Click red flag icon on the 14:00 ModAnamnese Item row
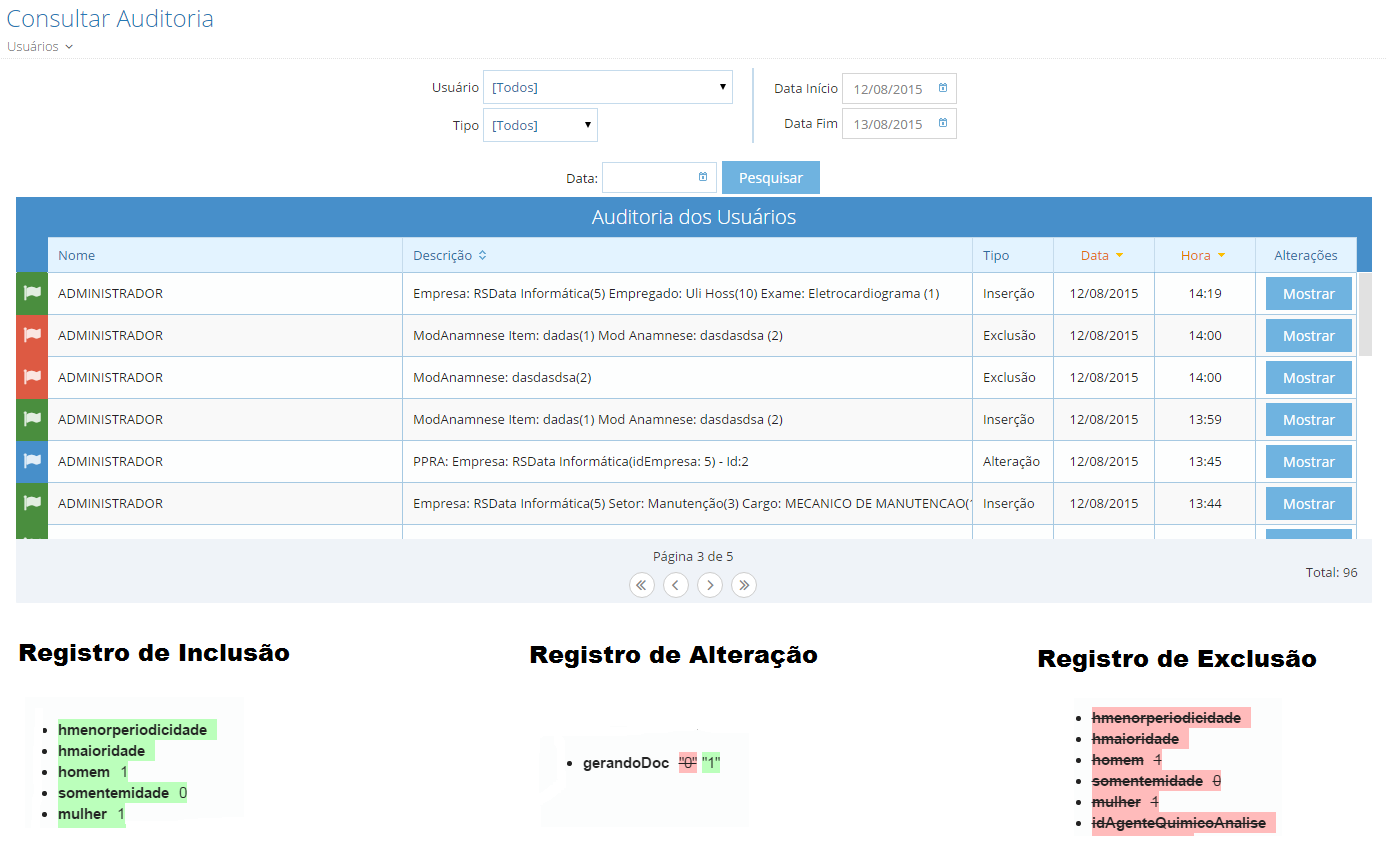 tap(32, 335)
